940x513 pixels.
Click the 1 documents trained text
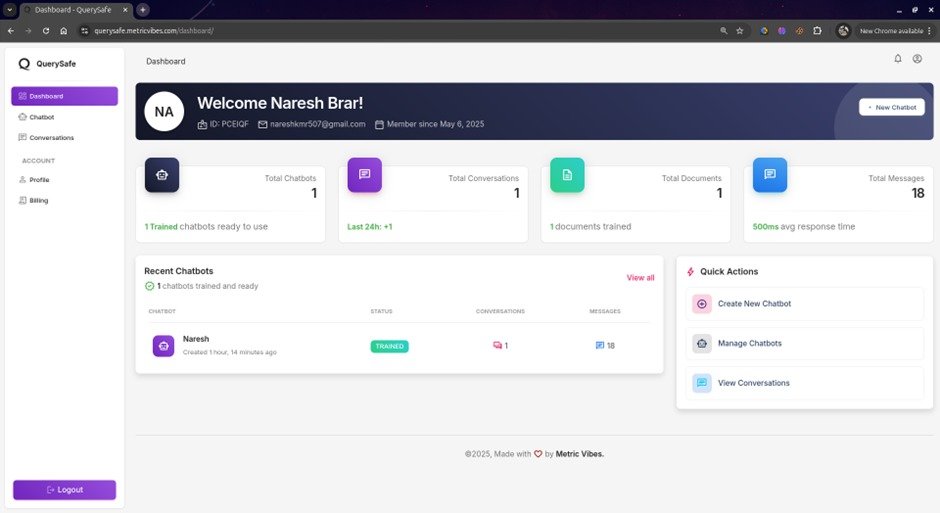click(x=590, y=227)
